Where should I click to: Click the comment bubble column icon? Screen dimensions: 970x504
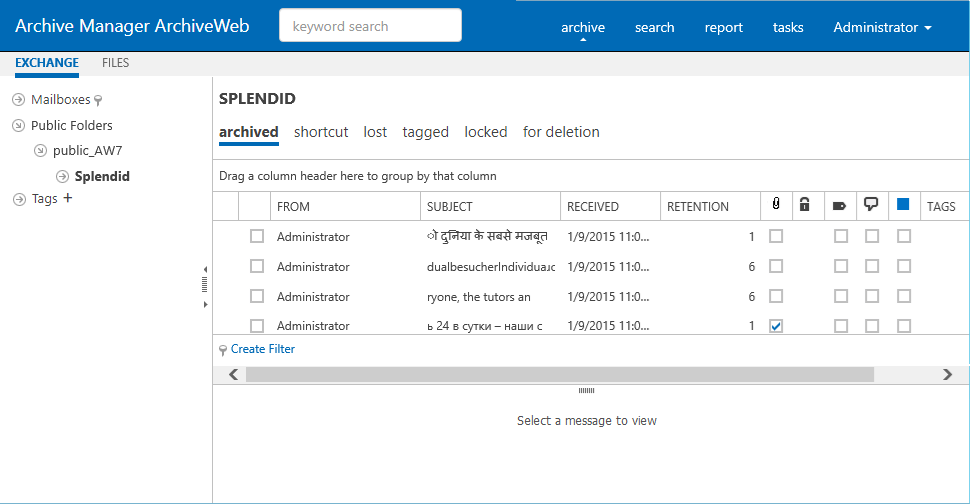pos(872,205)
